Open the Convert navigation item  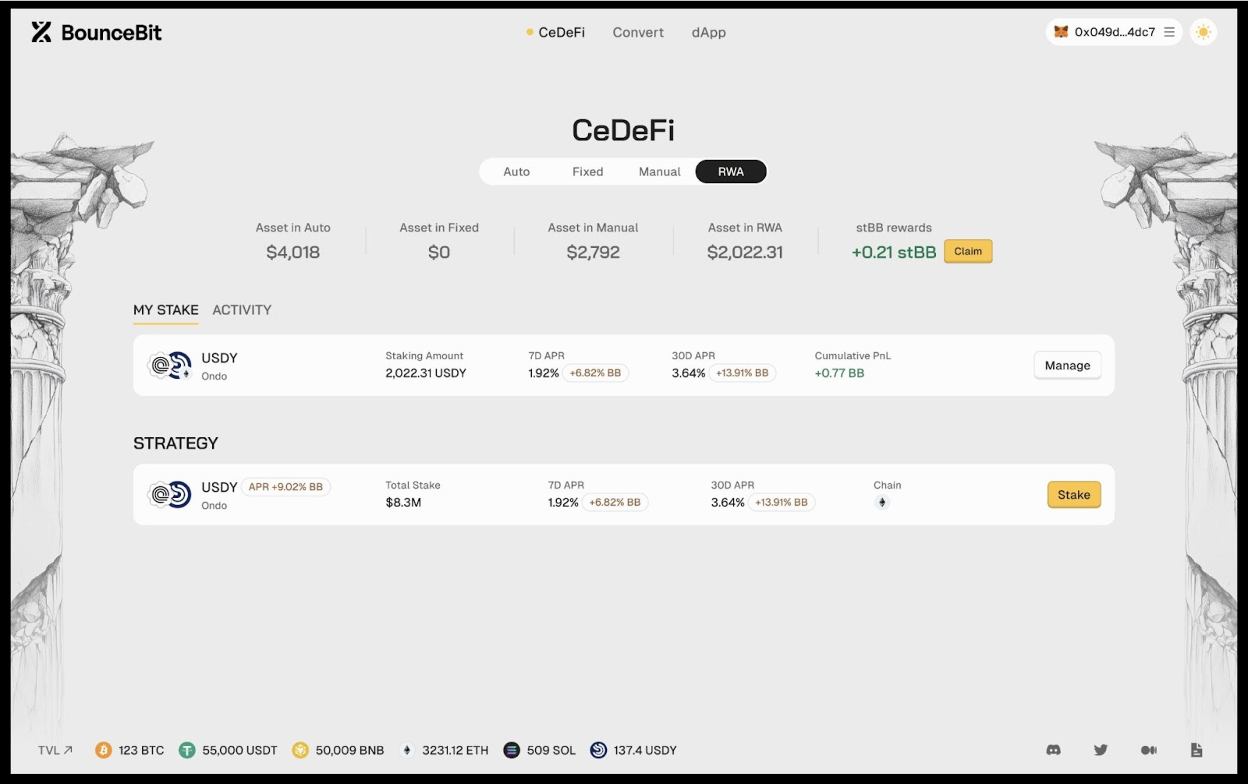click(638, 32)
